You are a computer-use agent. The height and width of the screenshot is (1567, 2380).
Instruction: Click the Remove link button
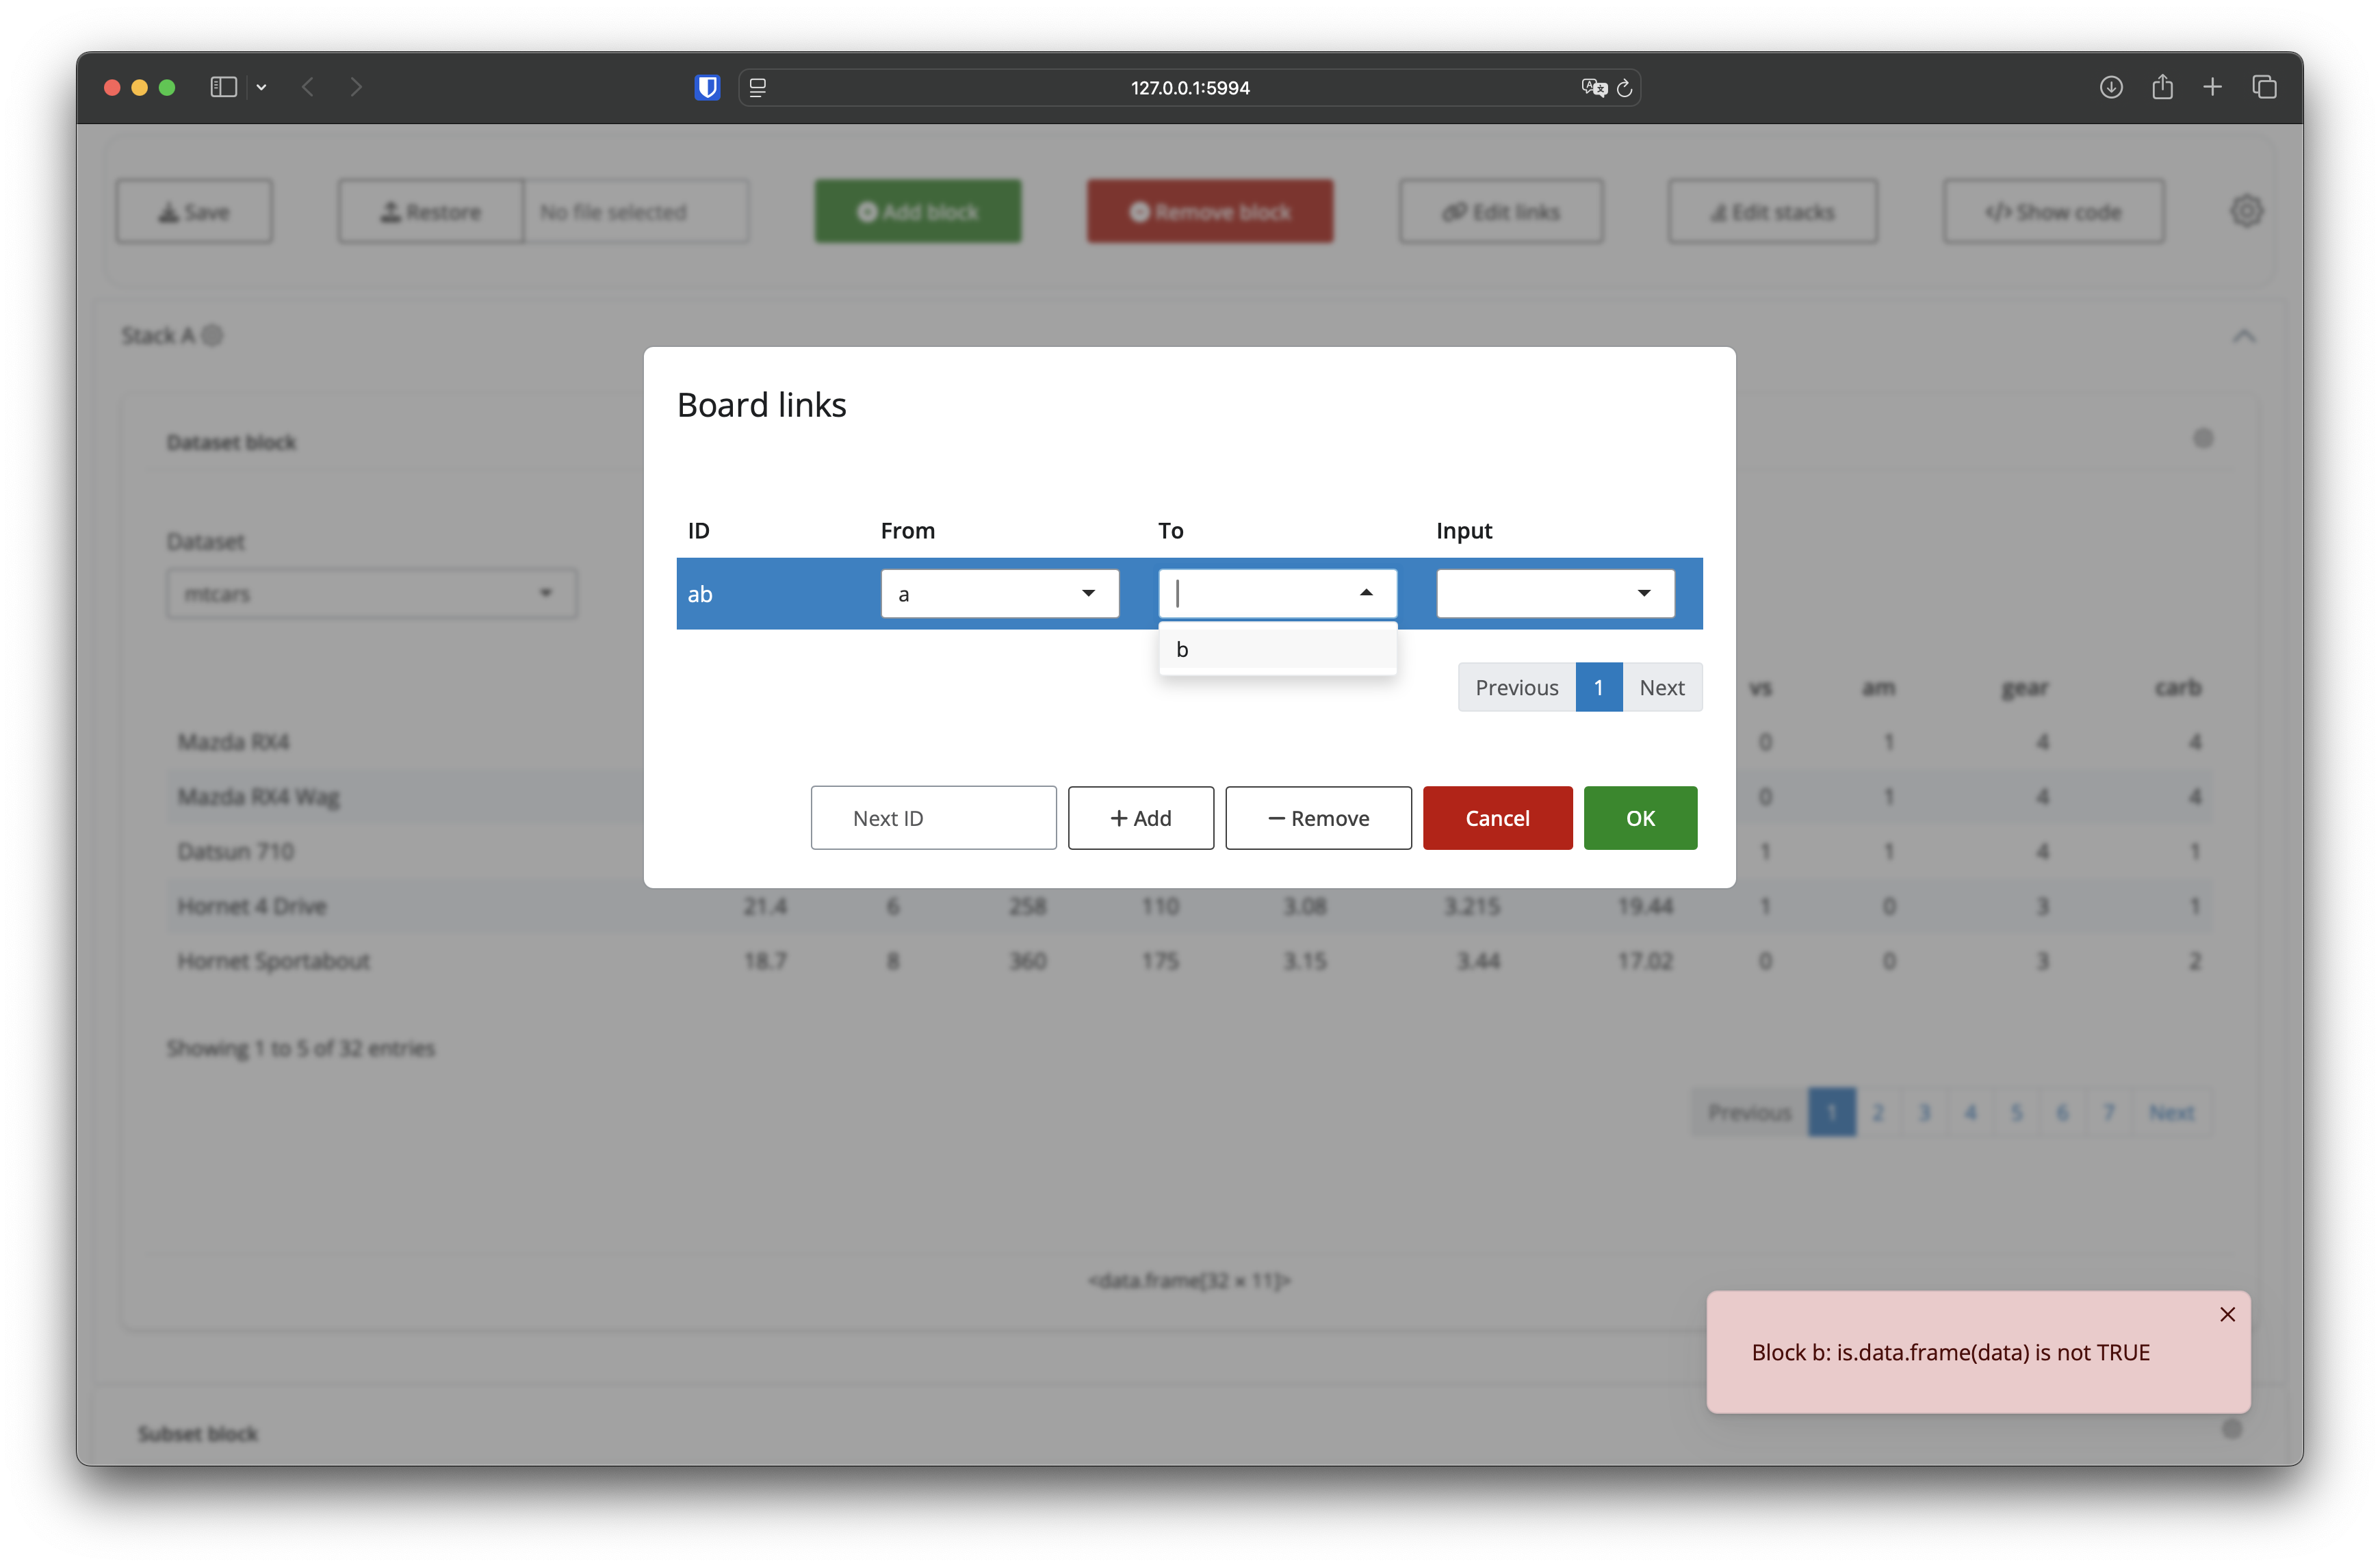[x=1318, y=818]
